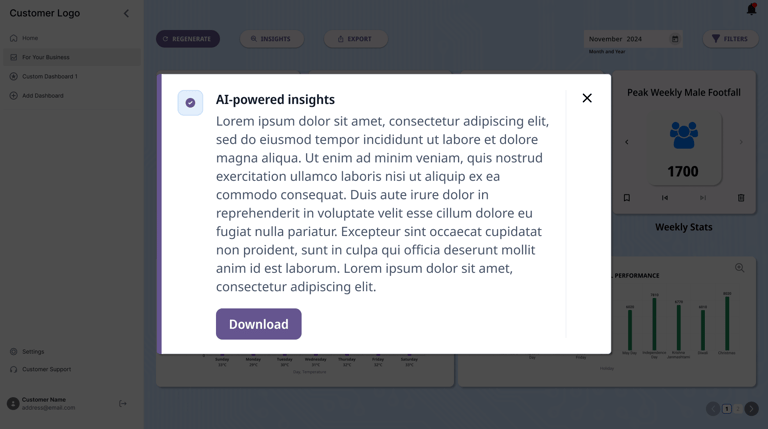The image size is (768, 429).
Task: Open Customer Support headset icon
Action: 14,369
